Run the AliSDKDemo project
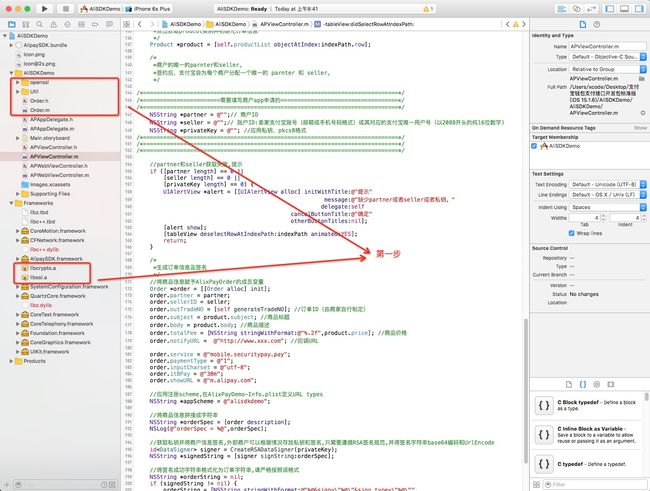The image size is (650, 491). (x=45, y=9)
